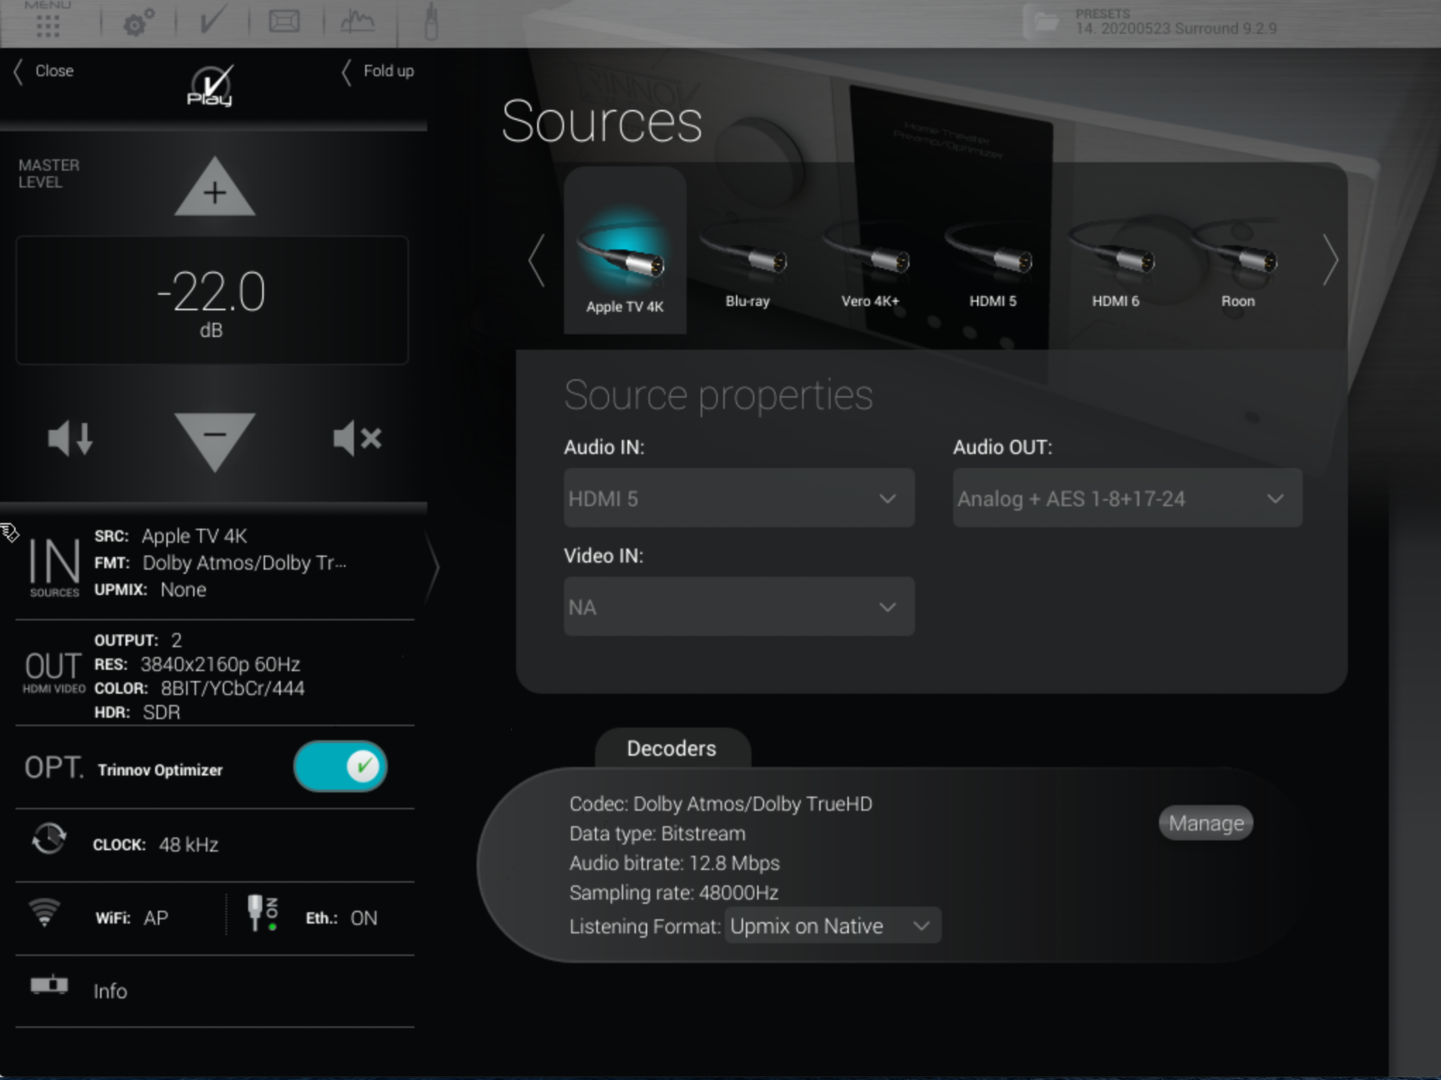Viewport: 1441px width, 1080px height.
Task: Open the Info row
Action: (x=215, y=991)
